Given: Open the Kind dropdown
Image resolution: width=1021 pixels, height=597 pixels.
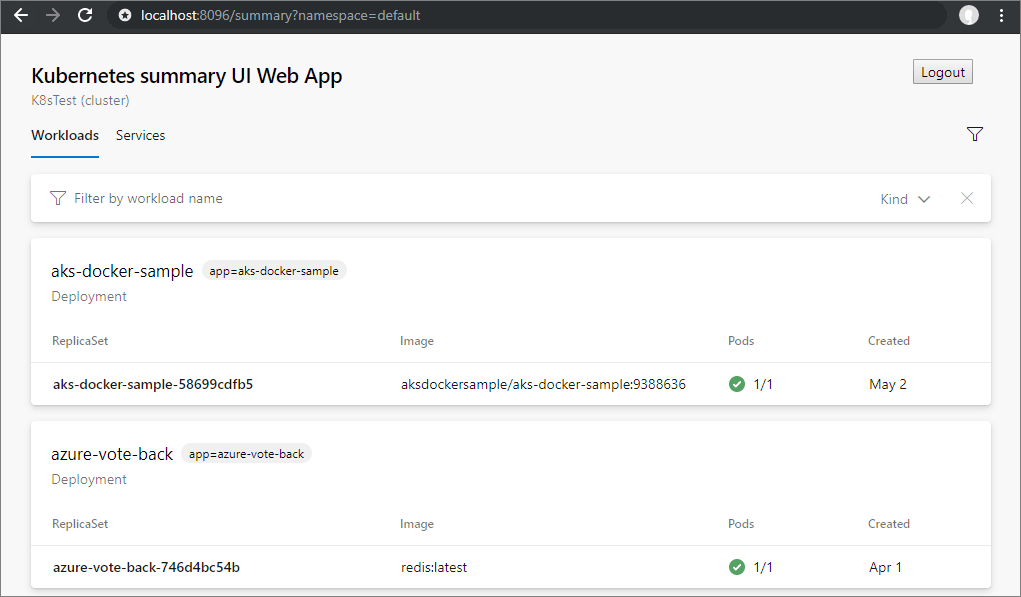Looking at the screenshot, I should 905,199.
